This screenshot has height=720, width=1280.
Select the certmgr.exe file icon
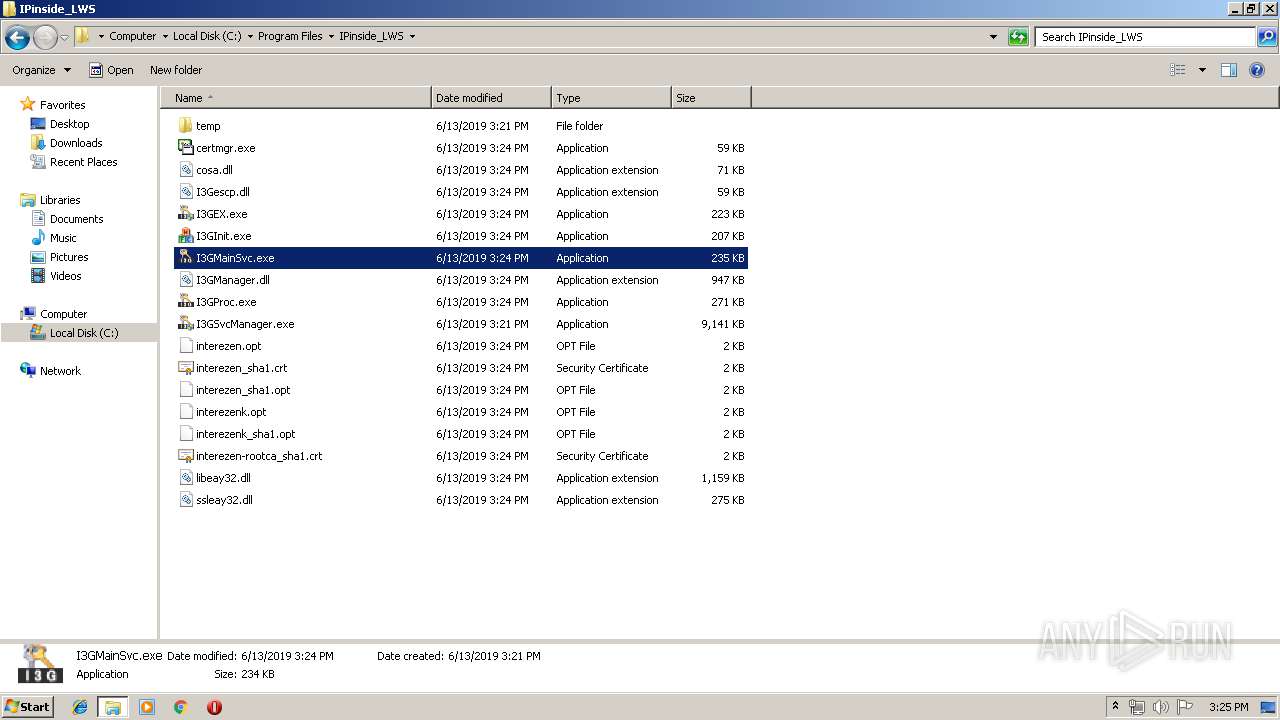pyautogui.click(x=185, y=148)
